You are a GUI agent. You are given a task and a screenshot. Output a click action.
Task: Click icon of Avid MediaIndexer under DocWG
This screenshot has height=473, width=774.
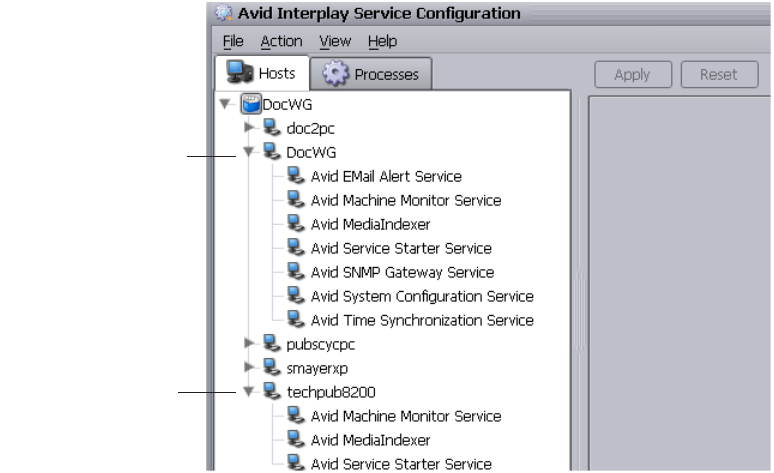(296, 223)
